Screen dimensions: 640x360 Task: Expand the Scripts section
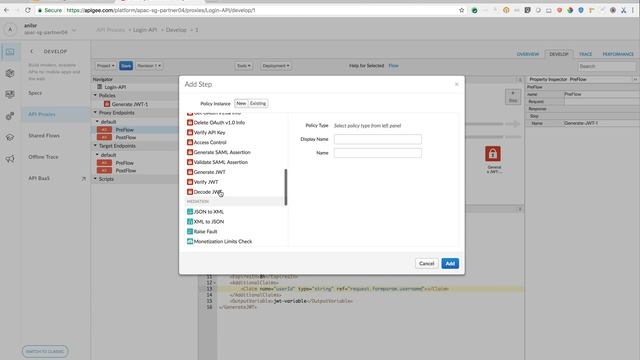pos(96,179)
